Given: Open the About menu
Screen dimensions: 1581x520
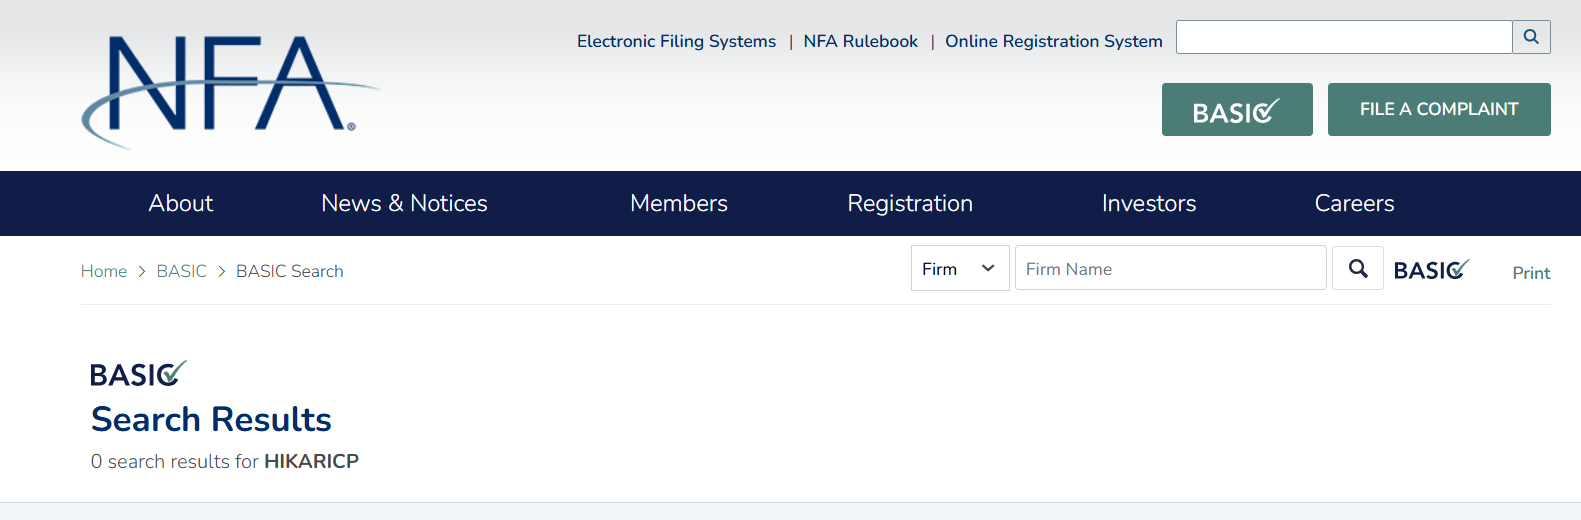Looking at the screenshot, I should click(x=181, y=203).
